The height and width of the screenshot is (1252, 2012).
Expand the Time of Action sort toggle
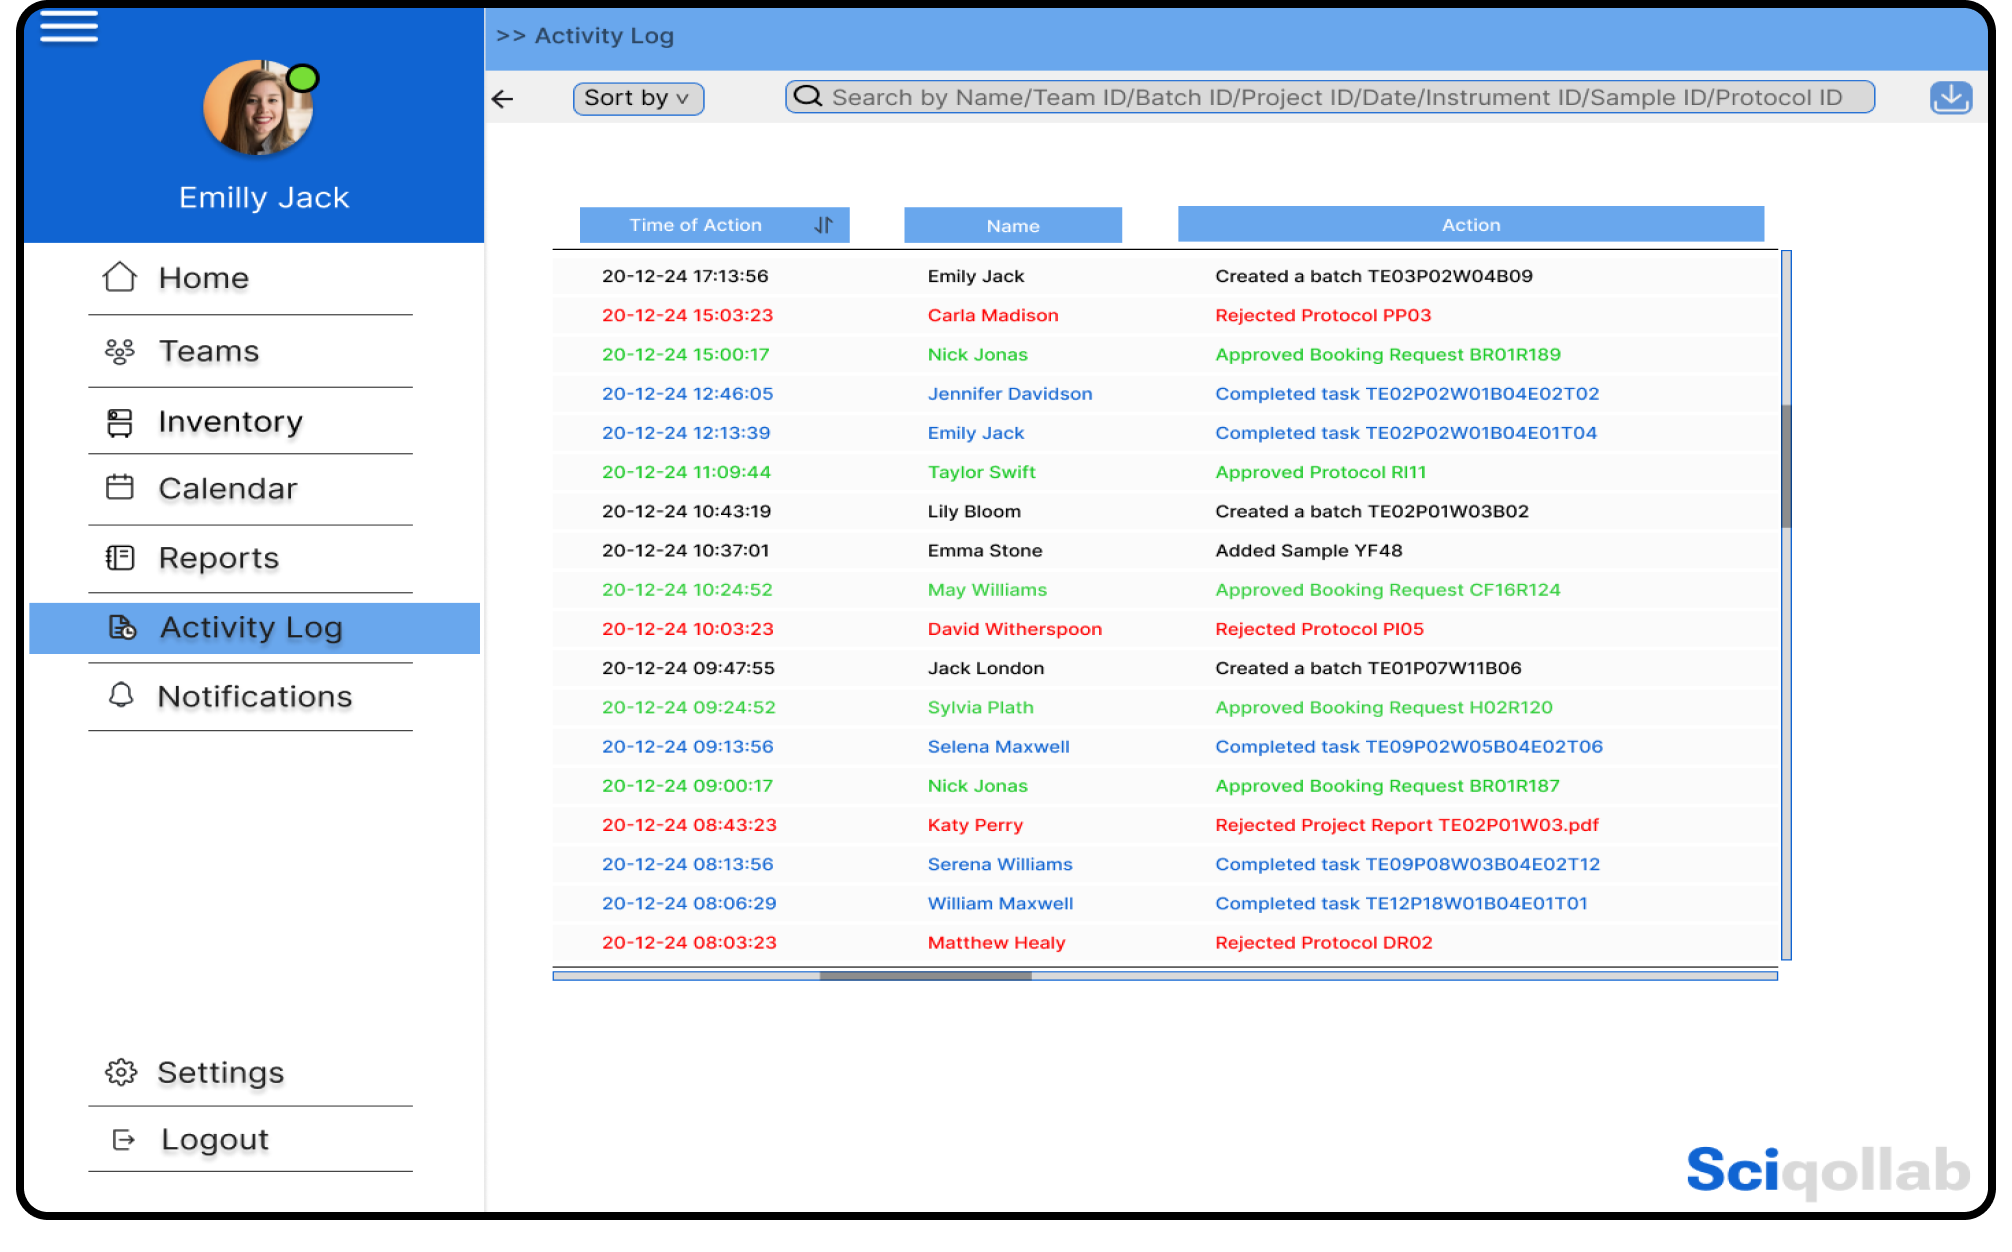click(x=822, y=224)
